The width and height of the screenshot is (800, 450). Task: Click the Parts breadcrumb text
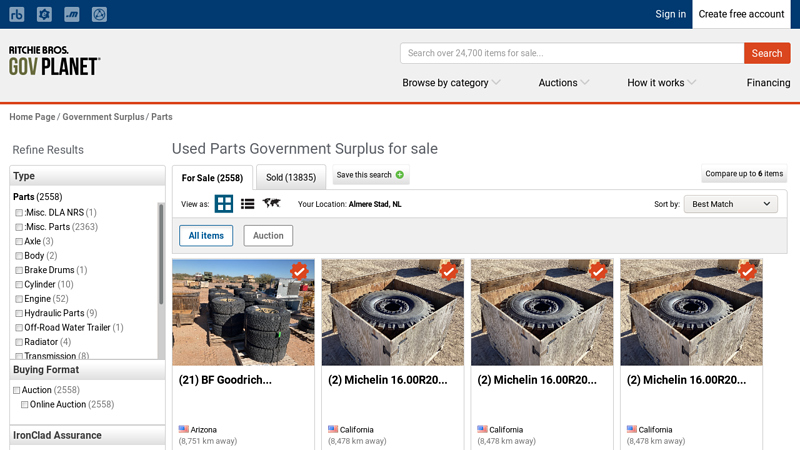(x=162, y=117)
